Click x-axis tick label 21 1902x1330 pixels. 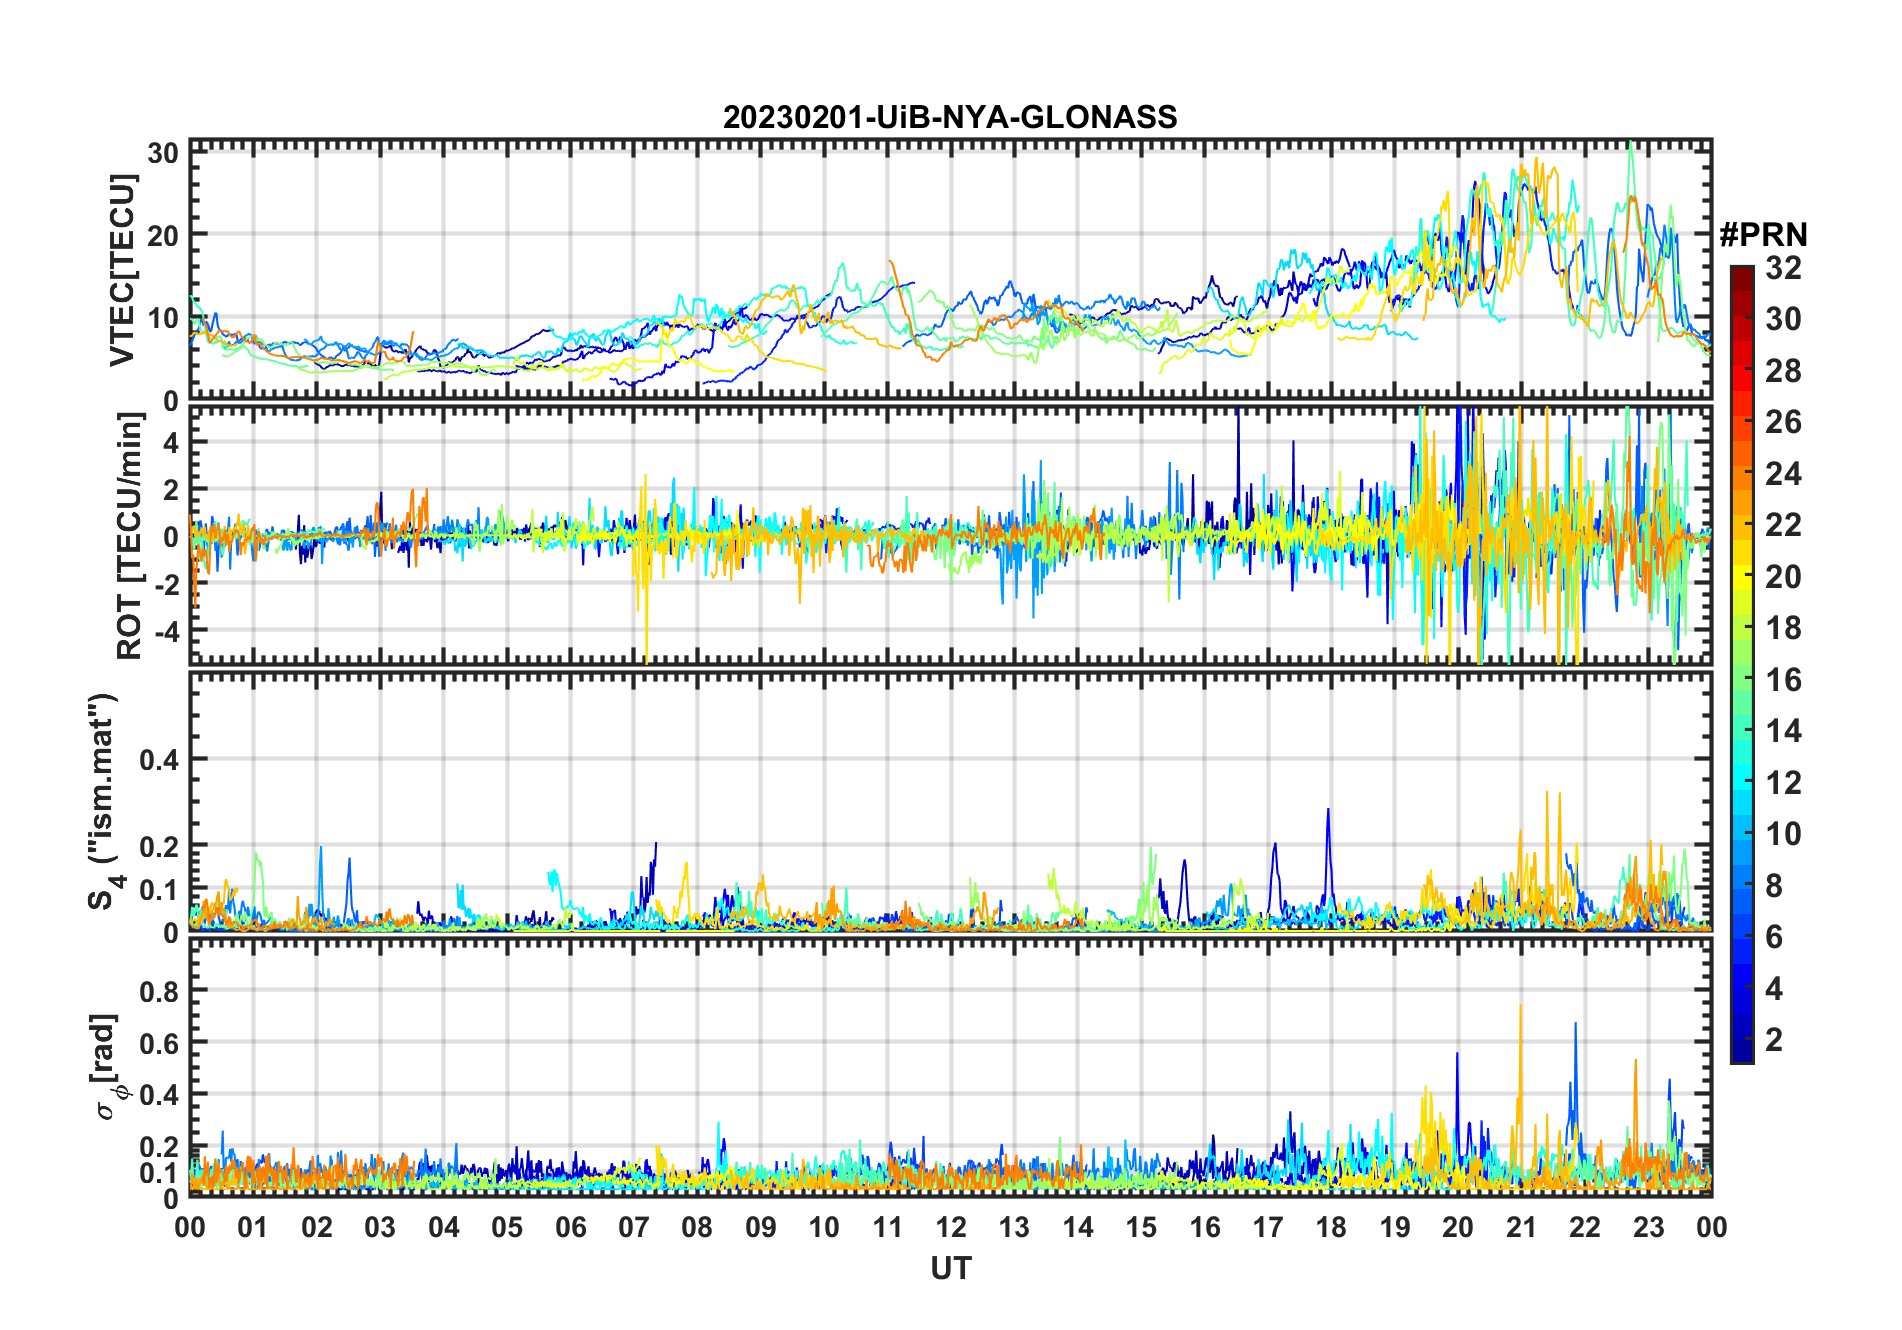tap(1522, 1227)
